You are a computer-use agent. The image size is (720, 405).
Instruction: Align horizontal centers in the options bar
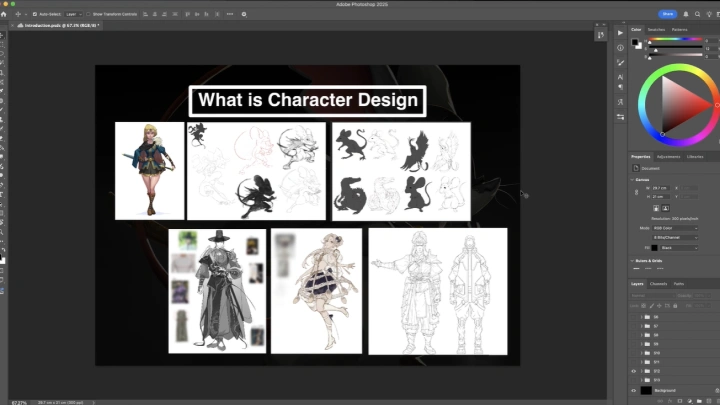click(x=155, y=14)
